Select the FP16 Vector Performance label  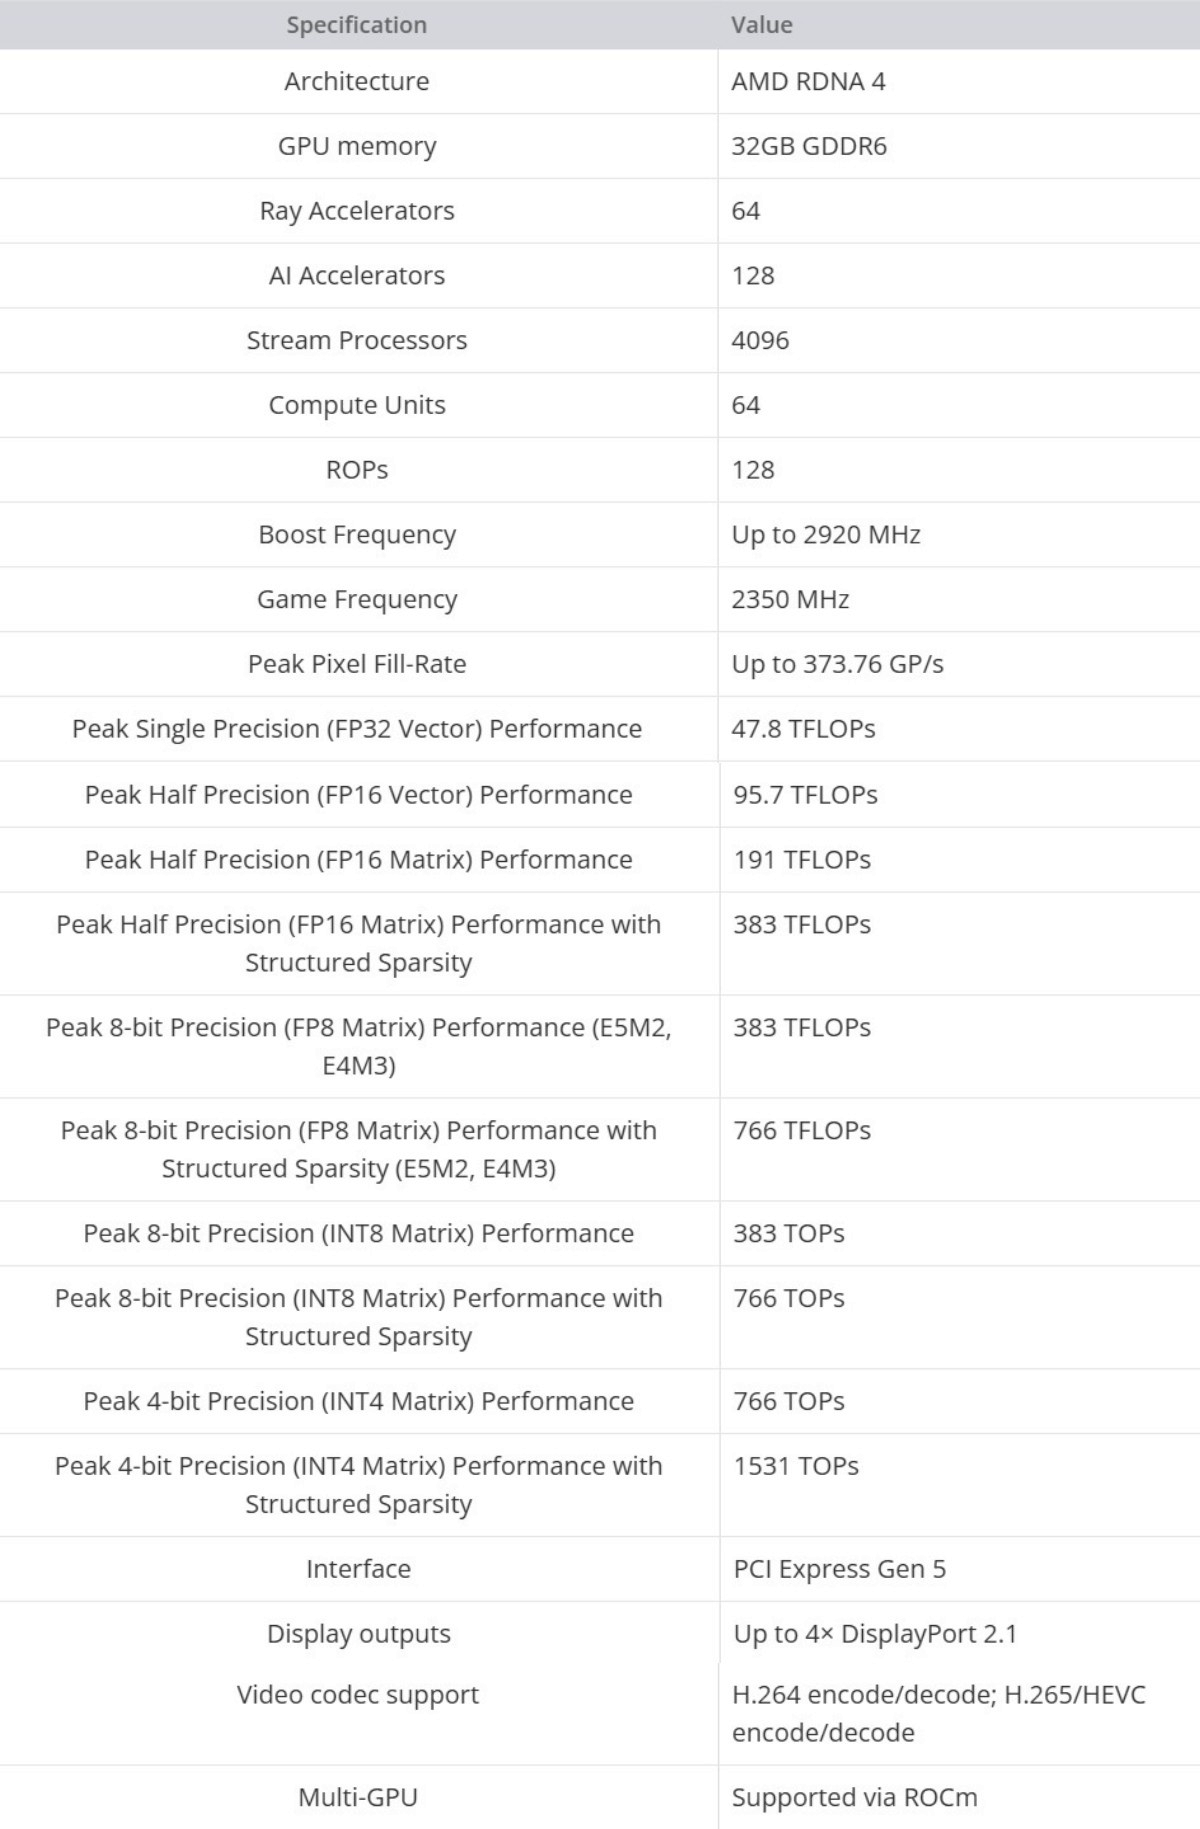(358, 795)
